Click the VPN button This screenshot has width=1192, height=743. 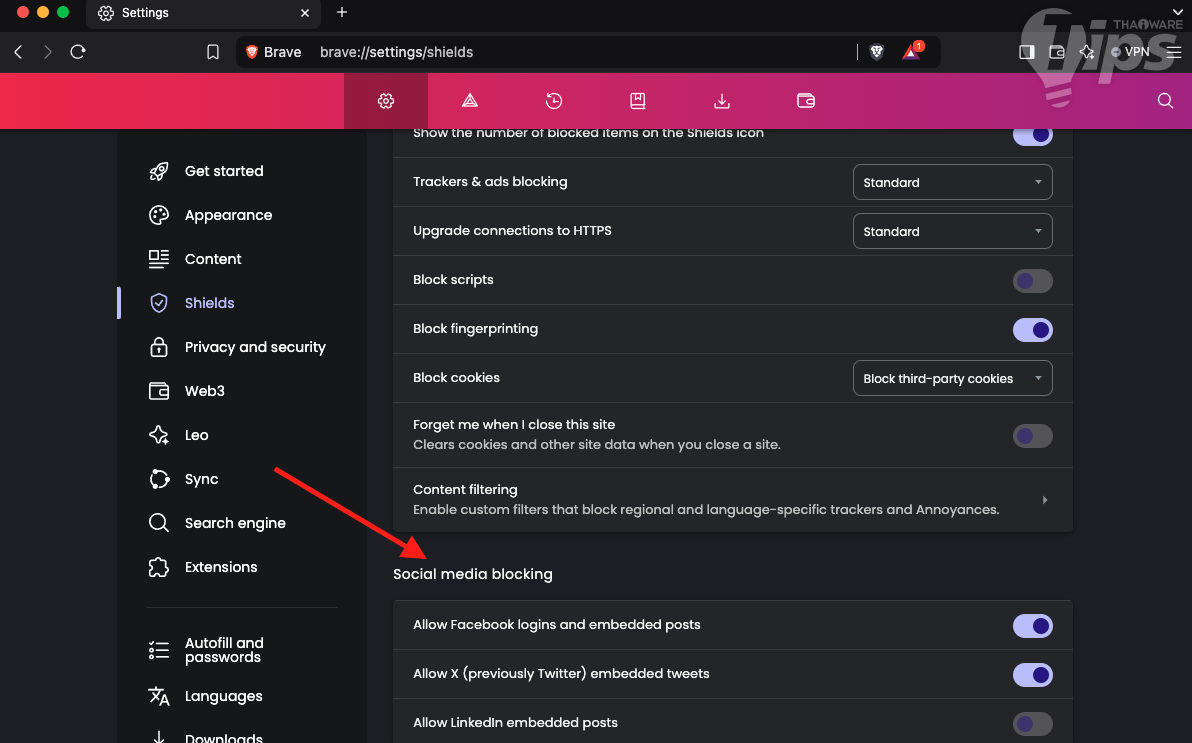click(x=1130, y=52)
